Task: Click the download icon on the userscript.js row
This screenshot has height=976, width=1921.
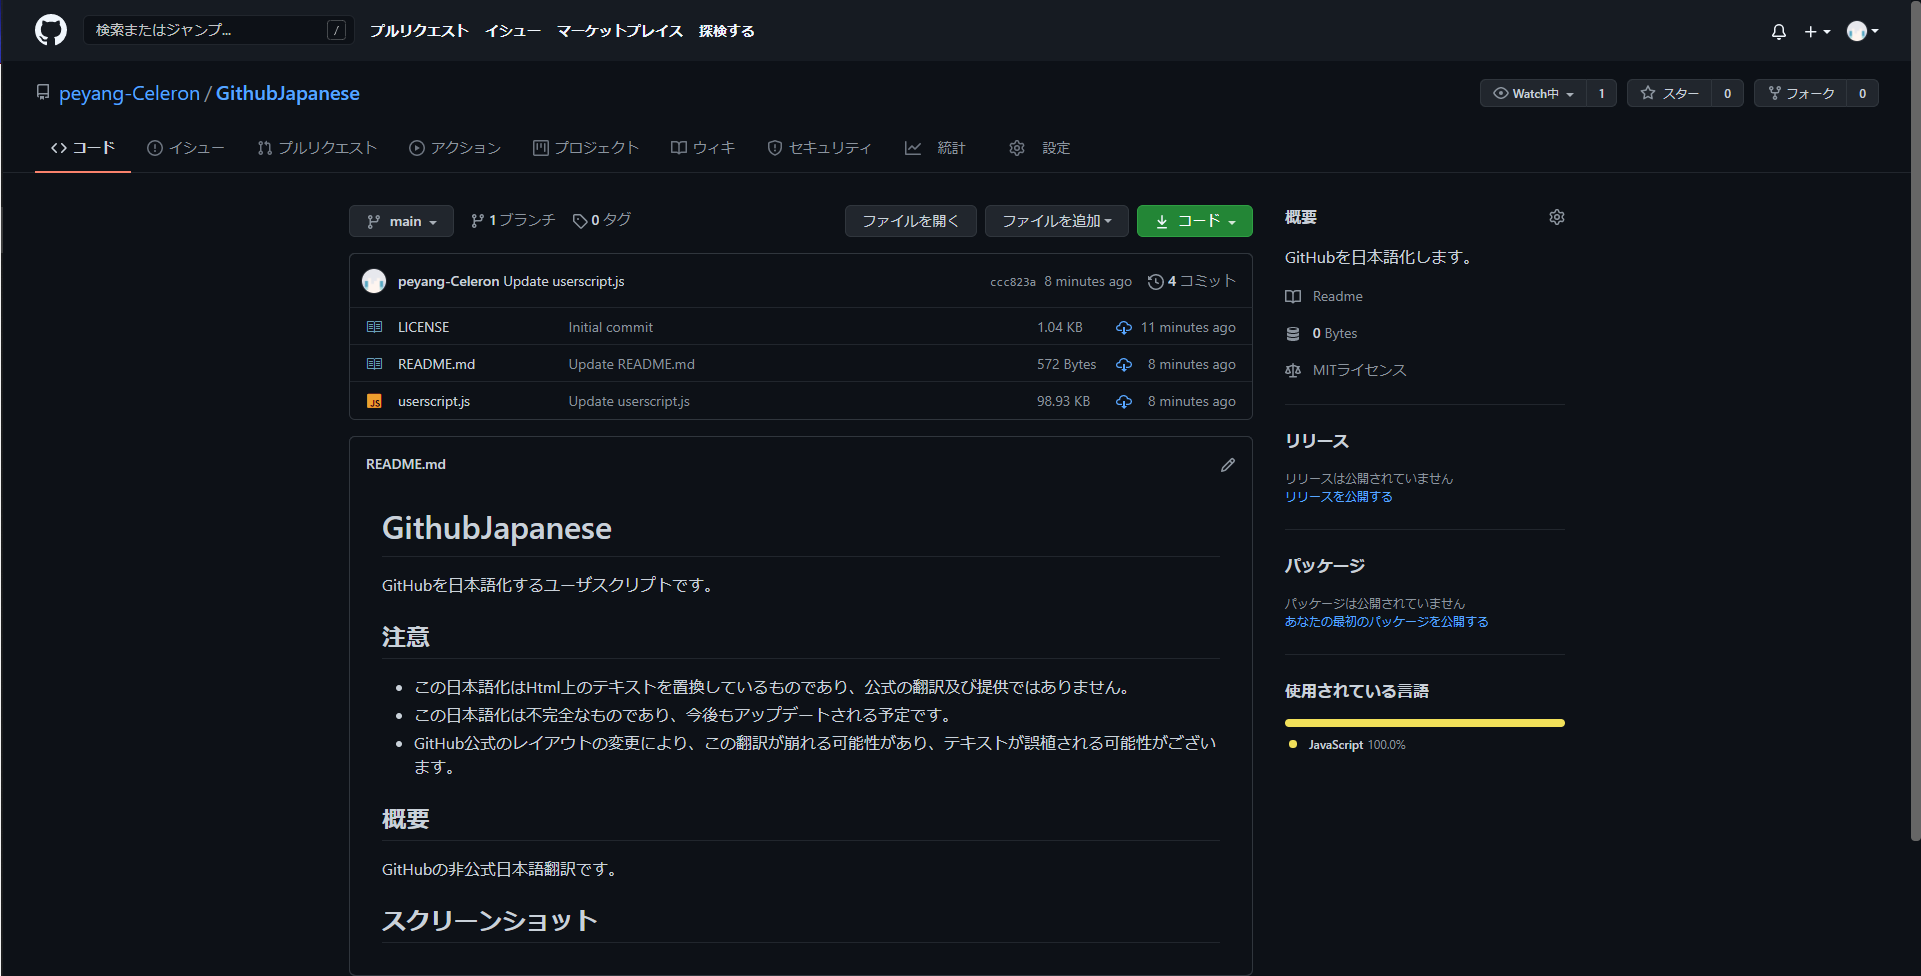Action: (1124, 401)
